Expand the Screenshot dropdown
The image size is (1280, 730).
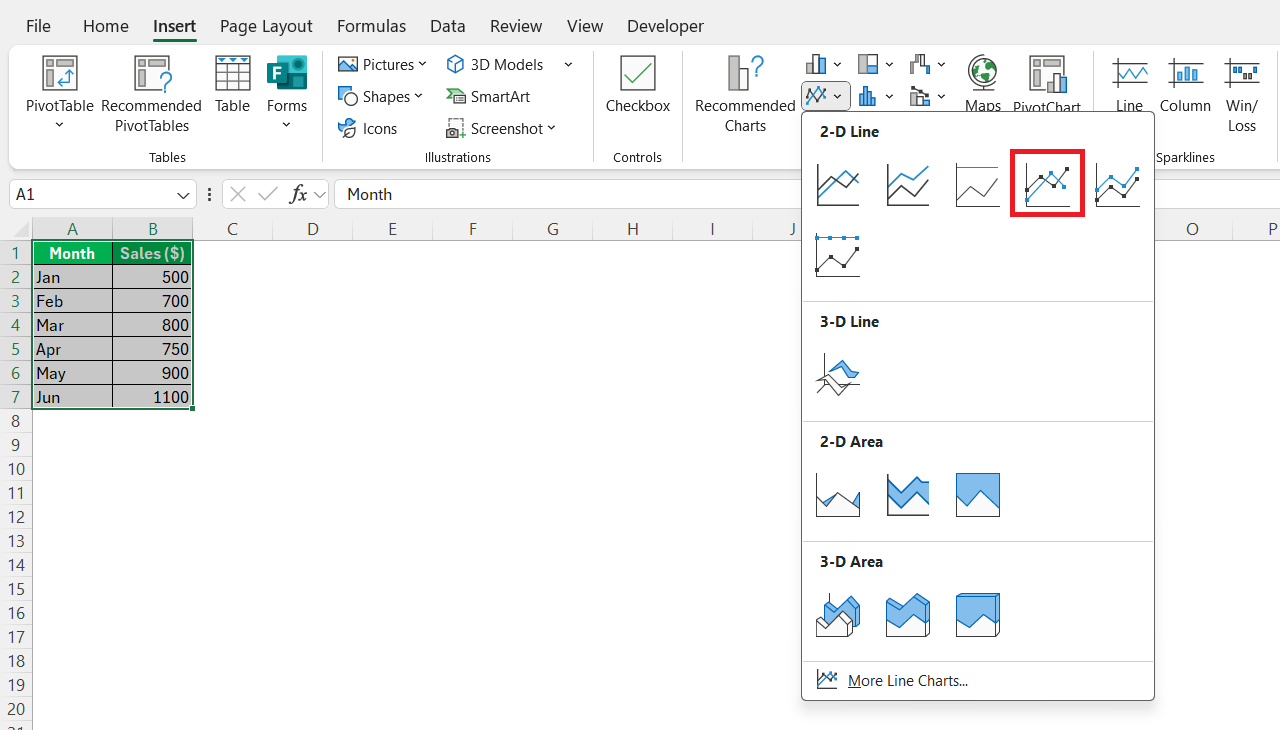(551, 128)
